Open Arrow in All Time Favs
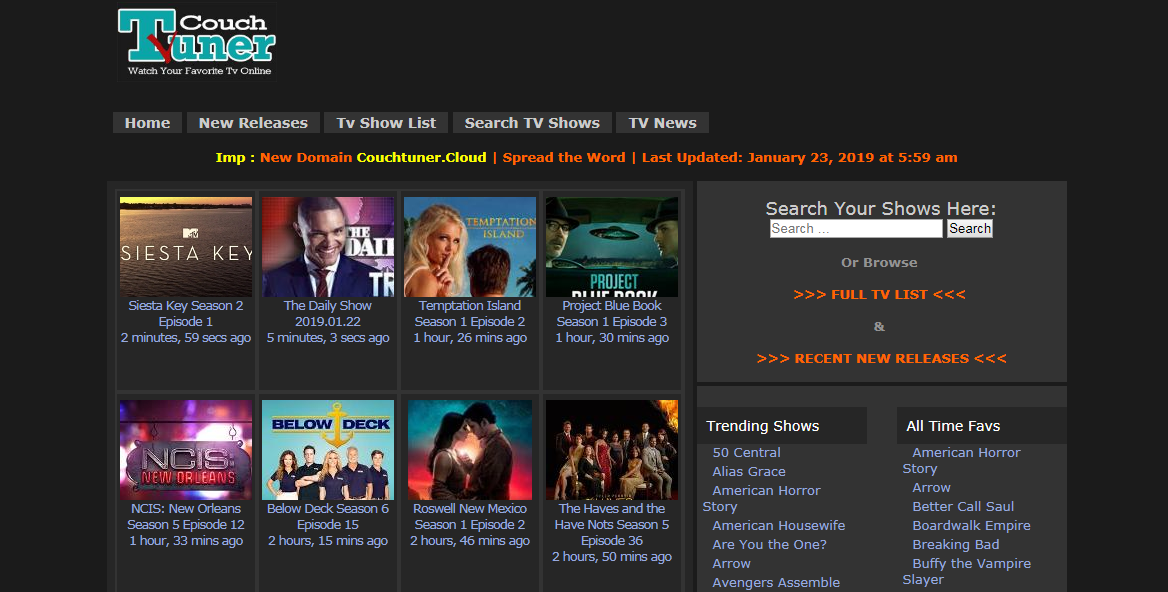 [x=931, y=488]
